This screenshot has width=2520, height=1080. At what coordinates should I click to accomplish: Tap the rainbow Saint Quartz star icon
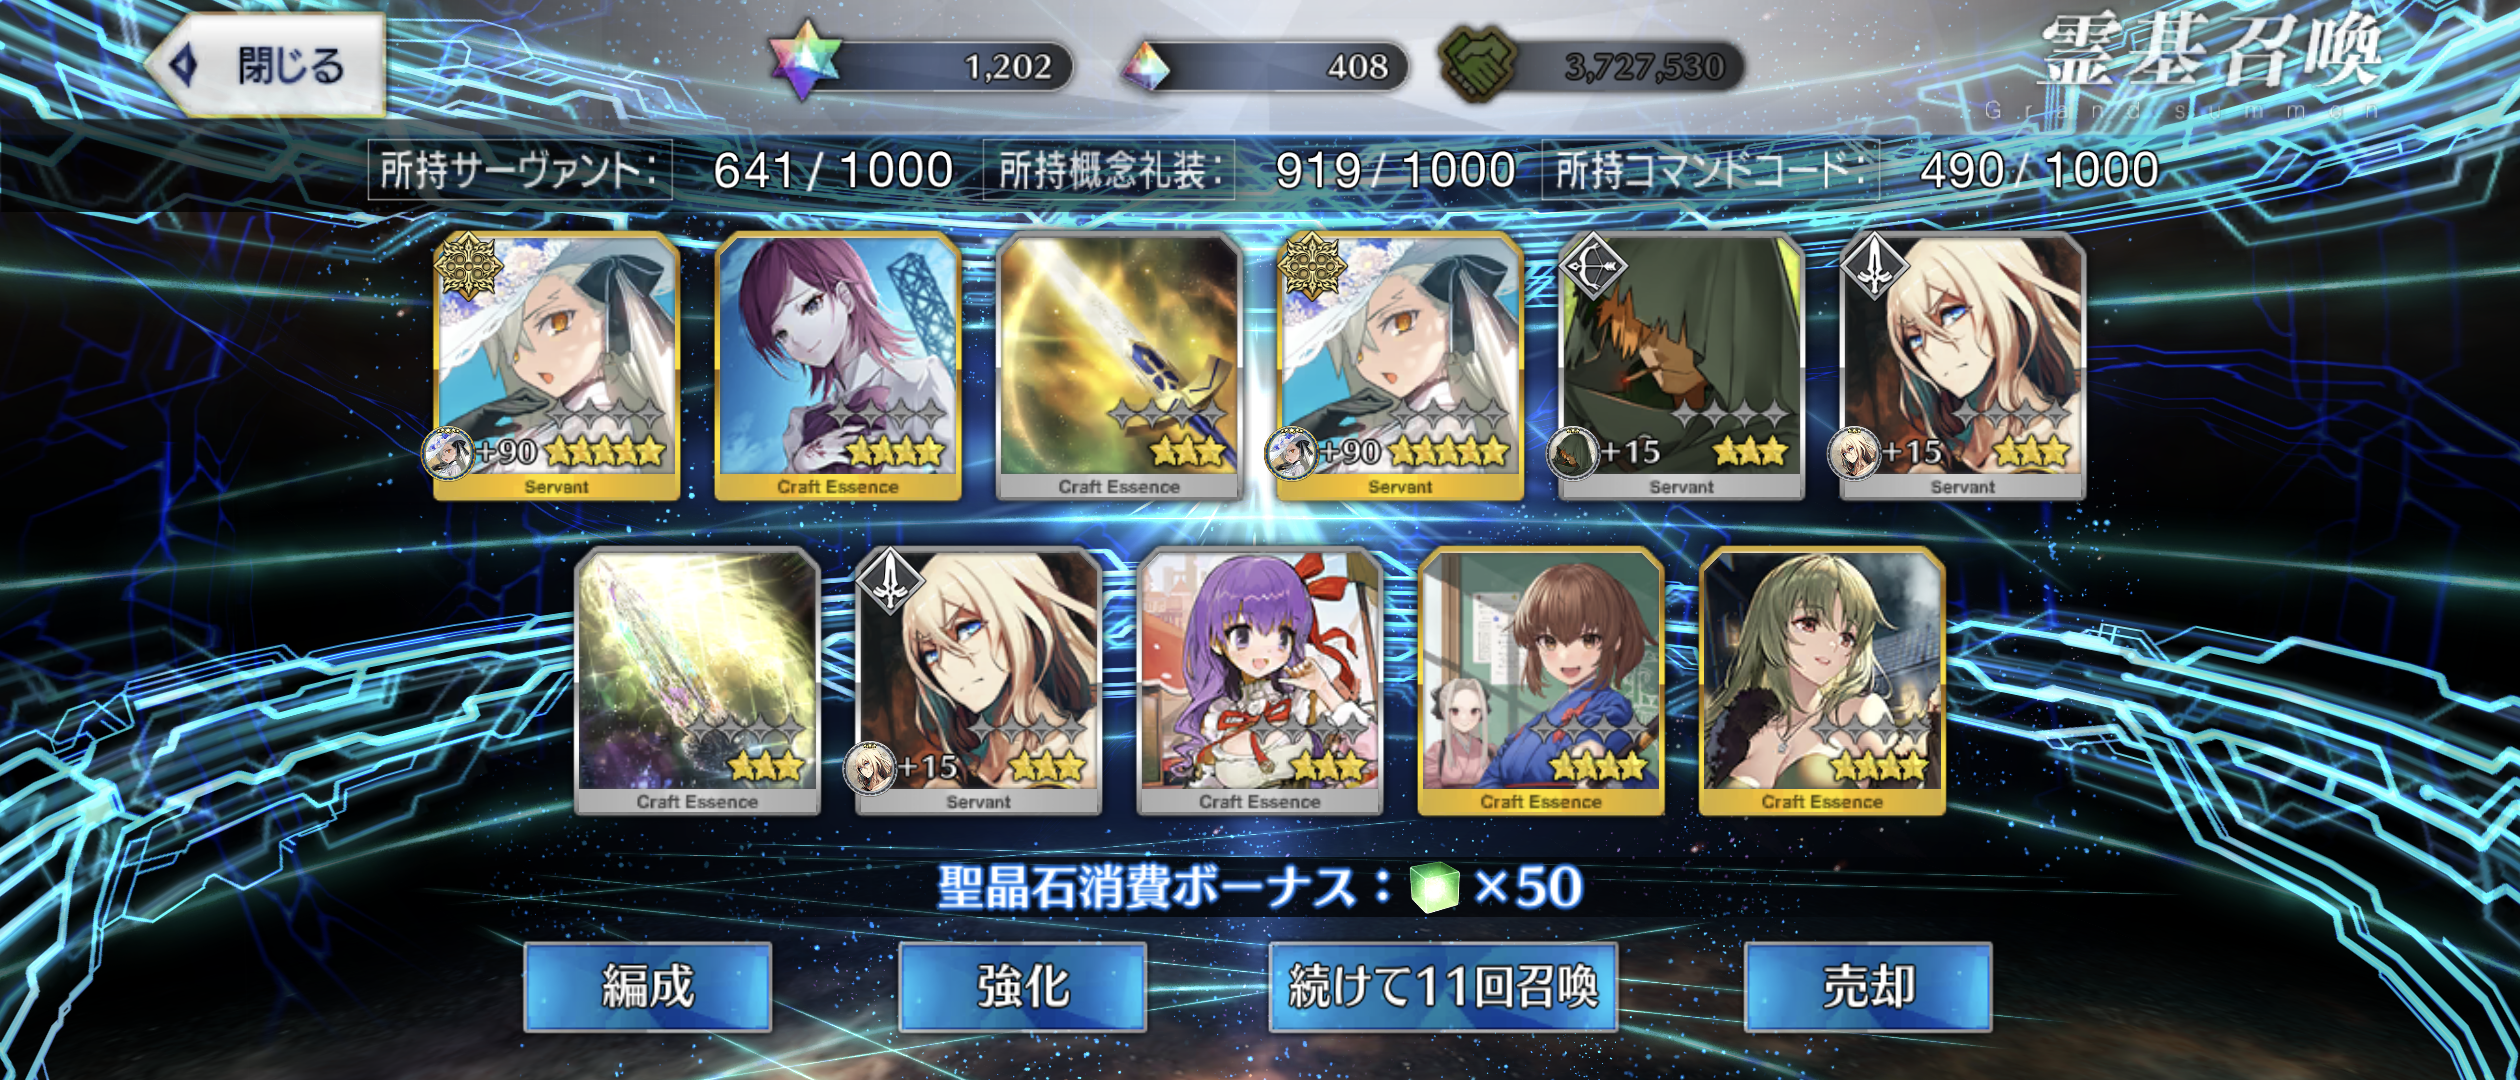(x=805, y=60)
